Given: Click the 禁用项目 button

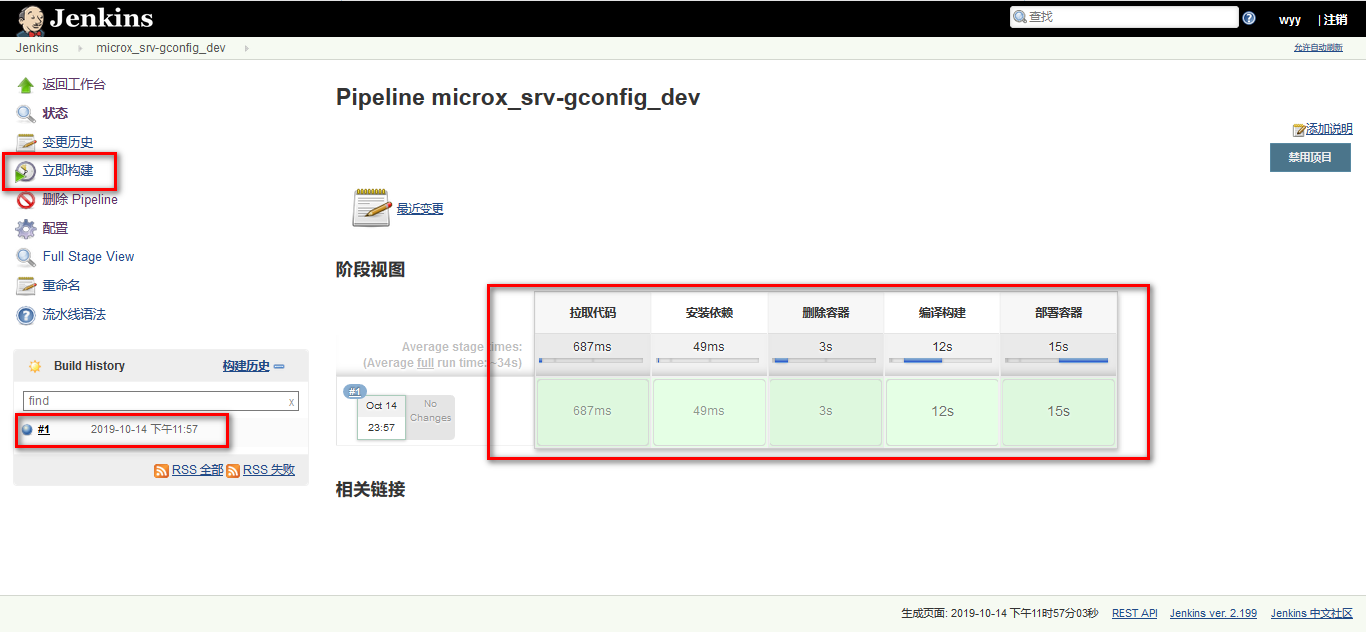Looking at the screenshot, I should click(1310, 157).
